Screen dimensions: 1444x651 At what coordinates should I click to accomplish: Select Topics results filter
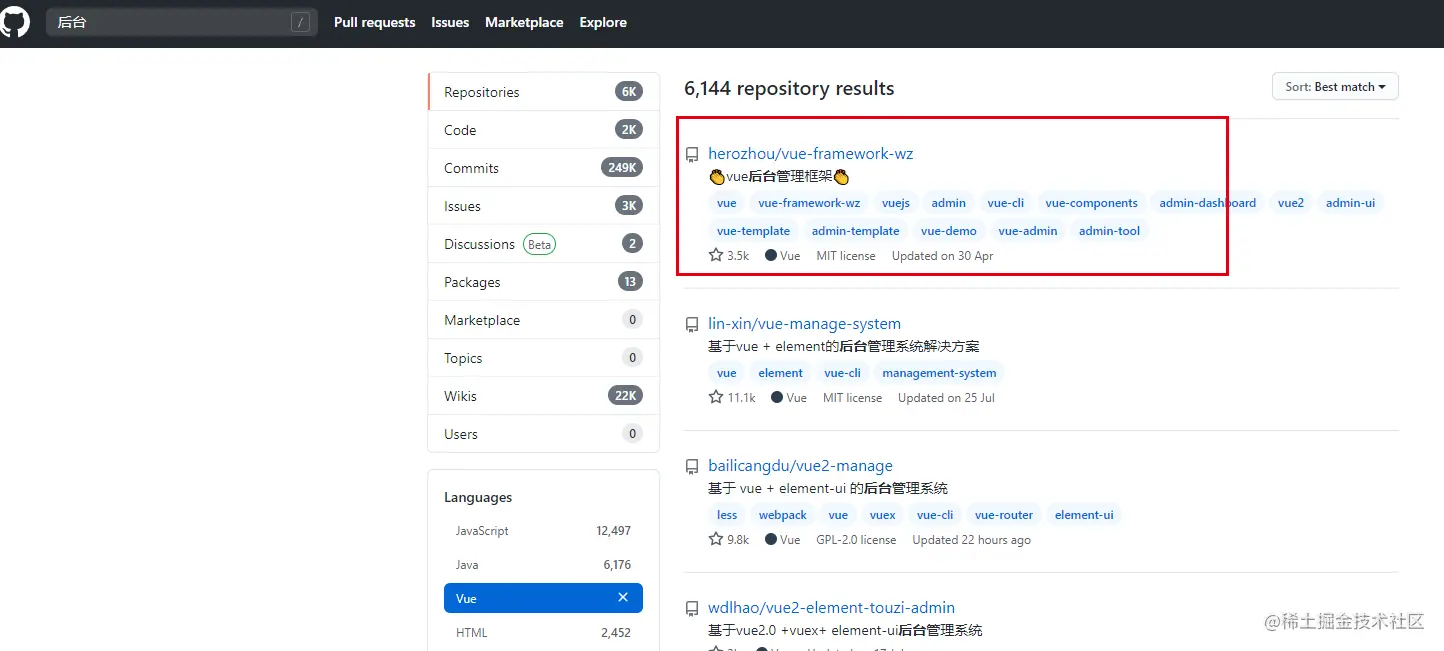click(x=543, y=358)
